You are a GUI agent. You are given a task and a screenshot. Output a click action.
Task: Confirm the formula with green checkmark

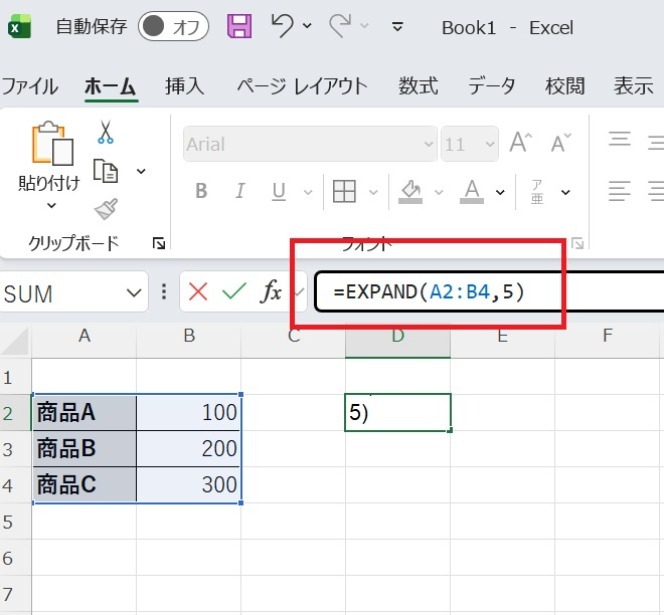(x=234, y=292)
